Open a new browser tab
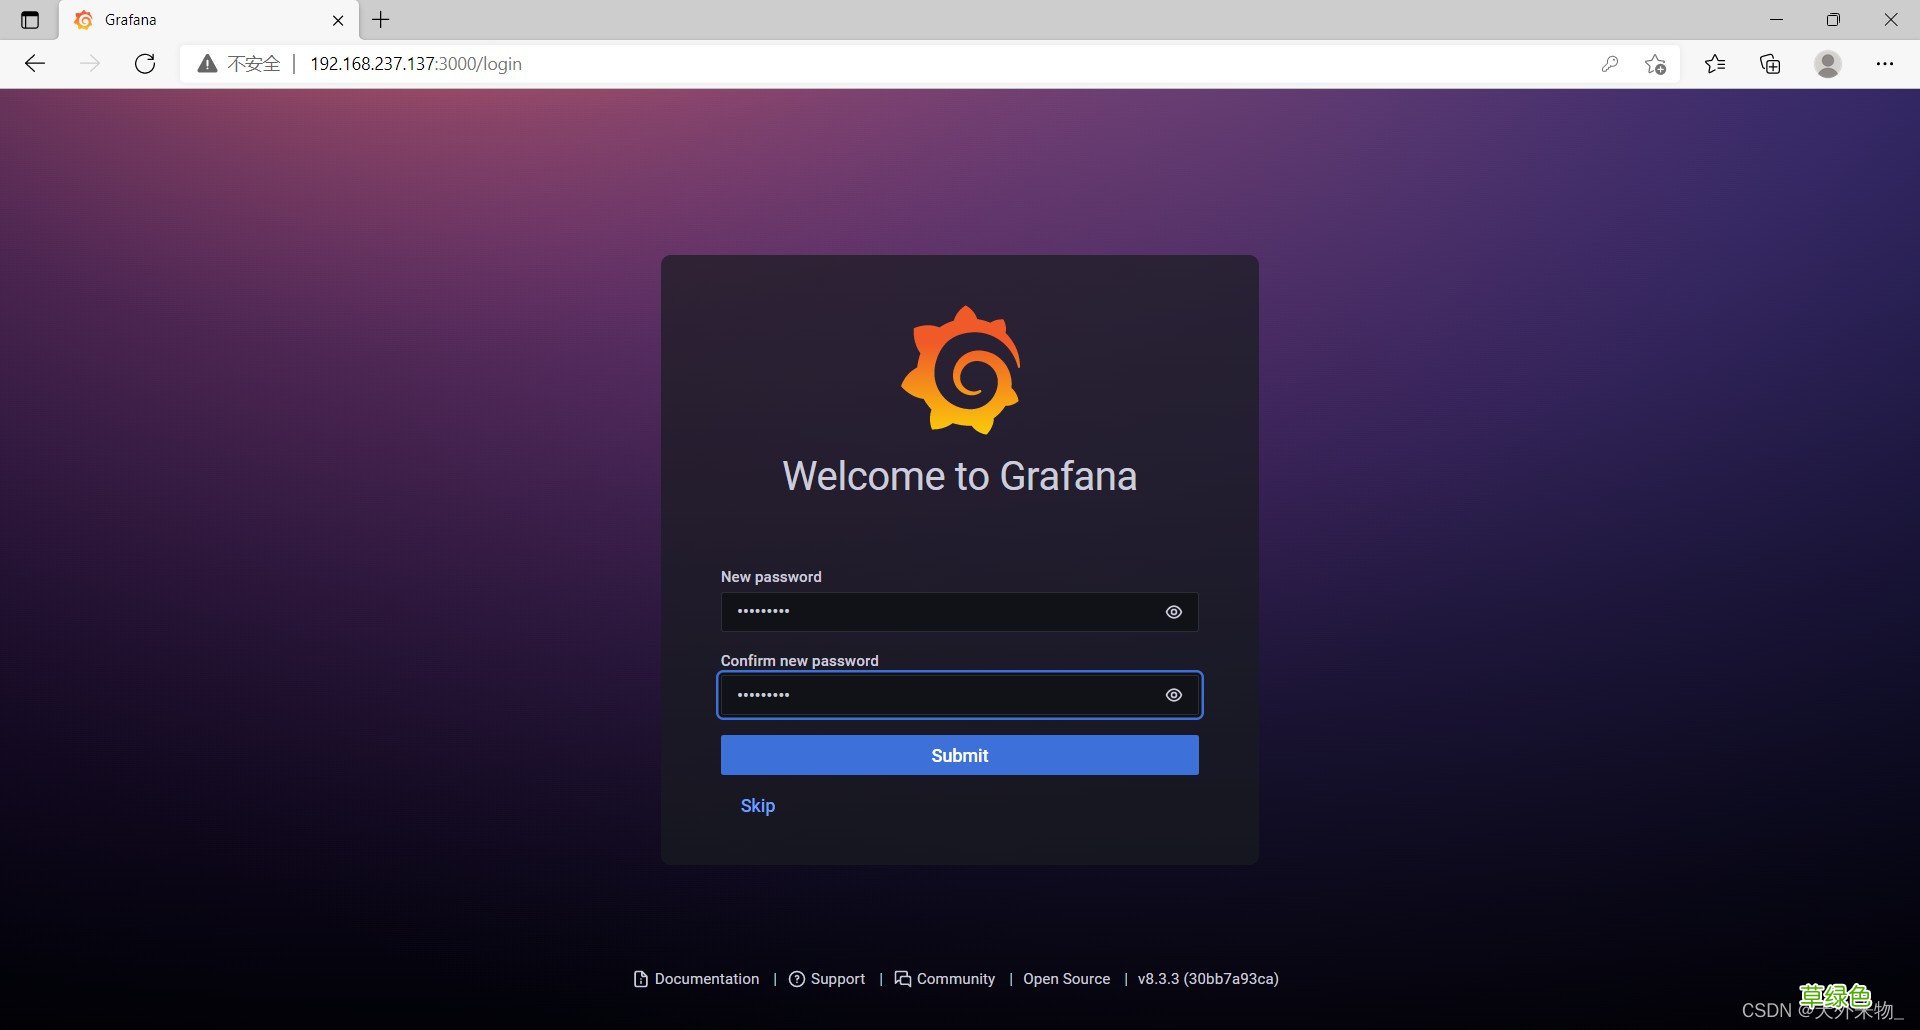Screen dimensions: 1920x1030 381,19
